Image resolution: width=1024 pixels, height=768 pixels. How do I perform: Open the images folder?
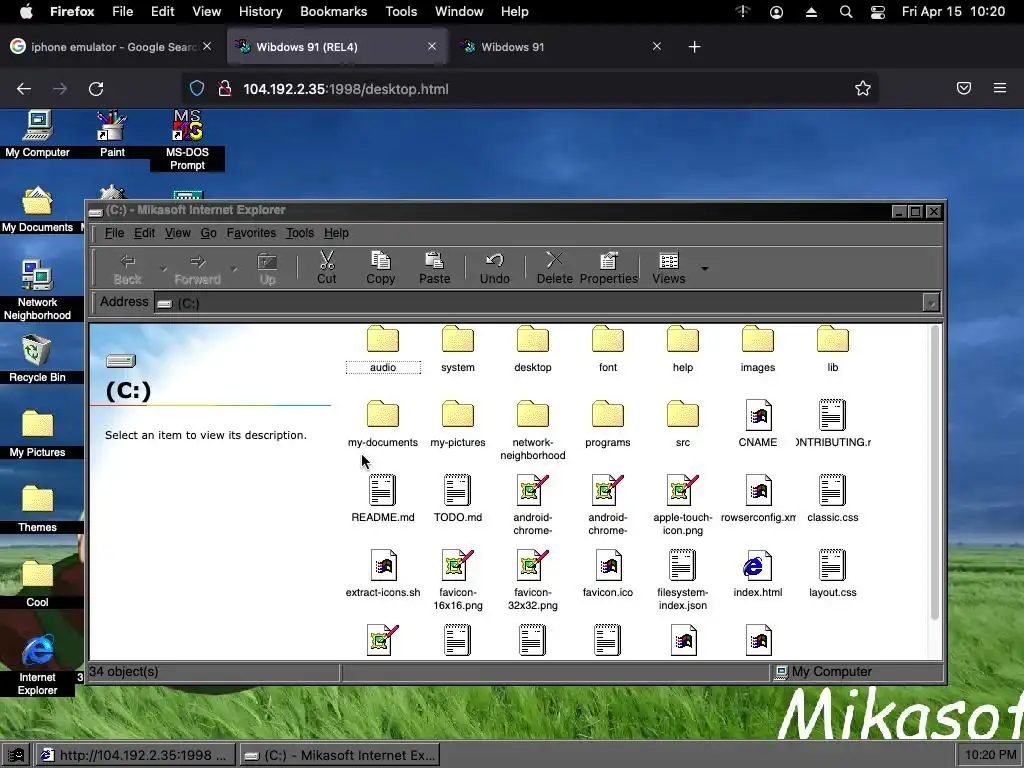coord(758,349)
